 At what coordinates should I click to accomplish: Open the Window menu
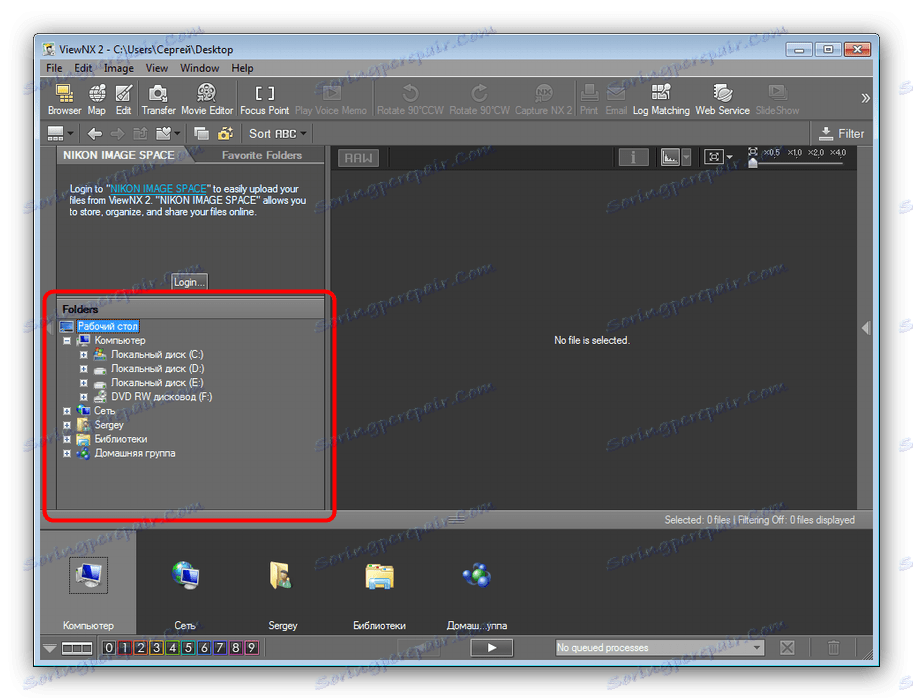click(199, 68)
